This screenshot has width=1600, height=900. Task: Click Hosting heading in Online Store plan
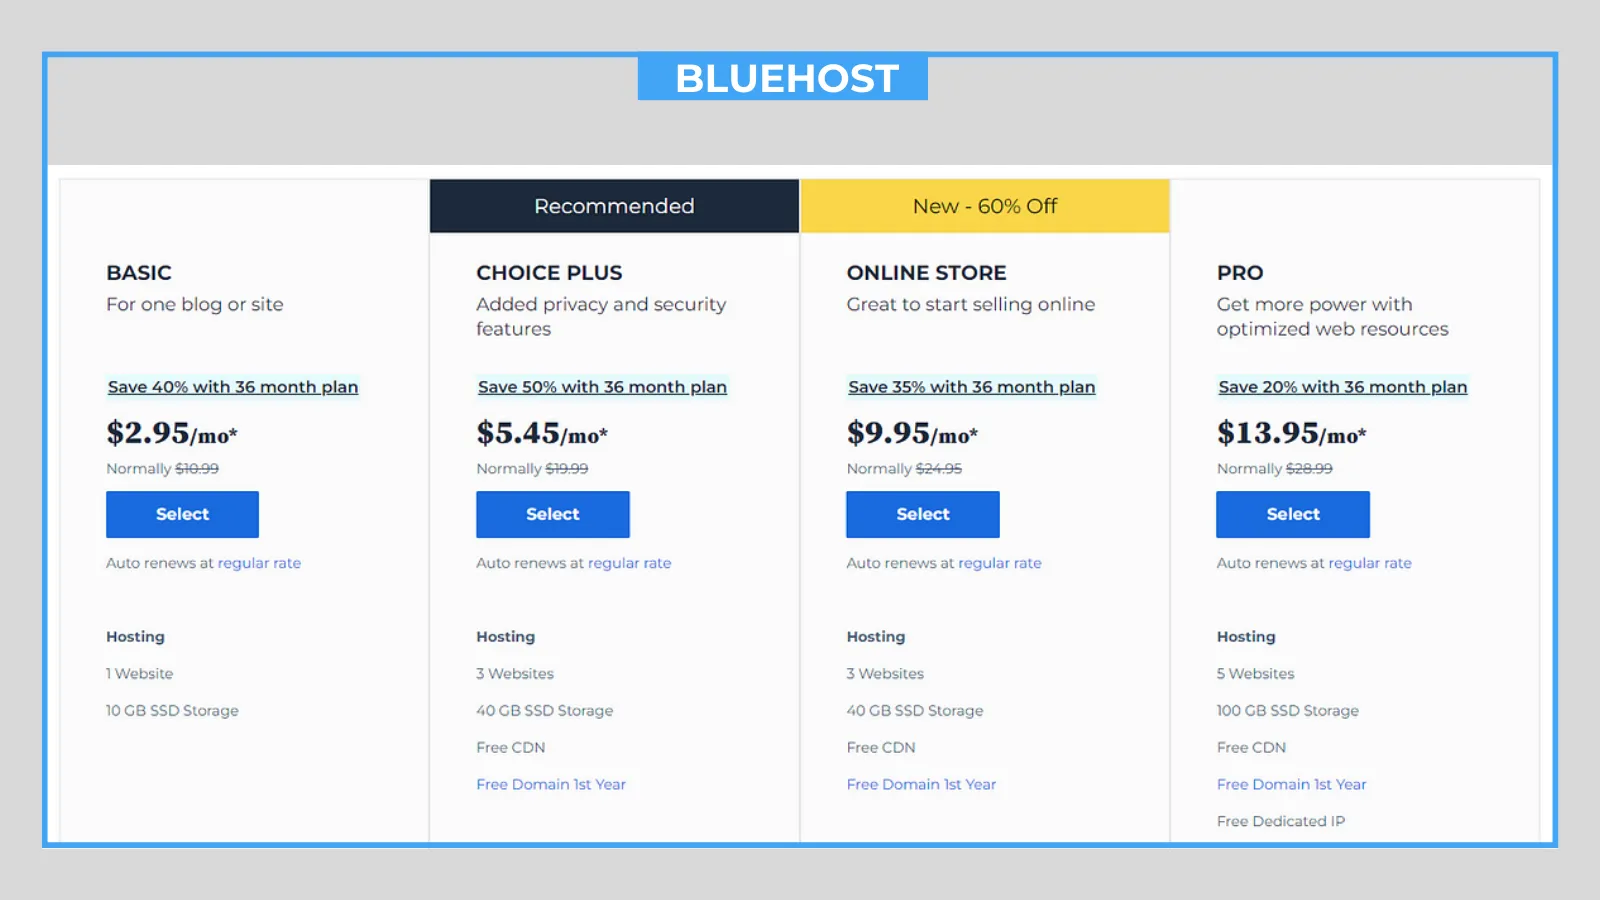pos(876,637)
